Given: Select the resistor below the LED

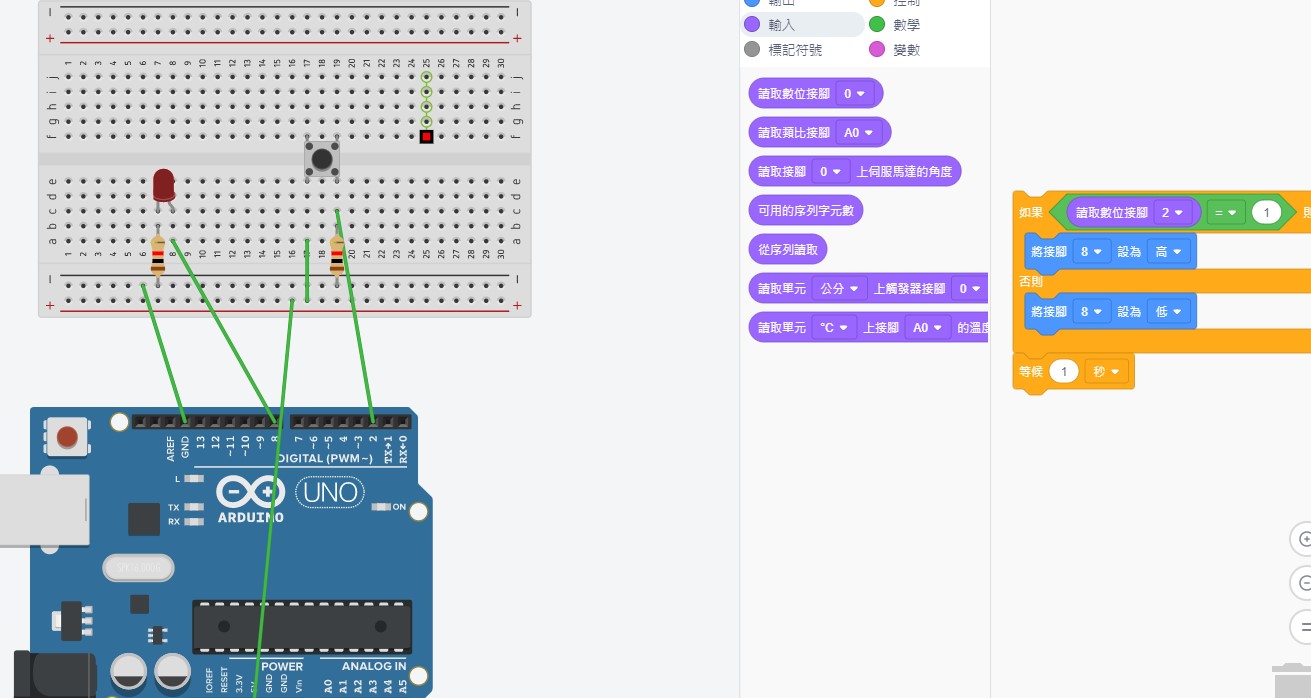Looking at the screenshot, I should click(x=158, y=257).
